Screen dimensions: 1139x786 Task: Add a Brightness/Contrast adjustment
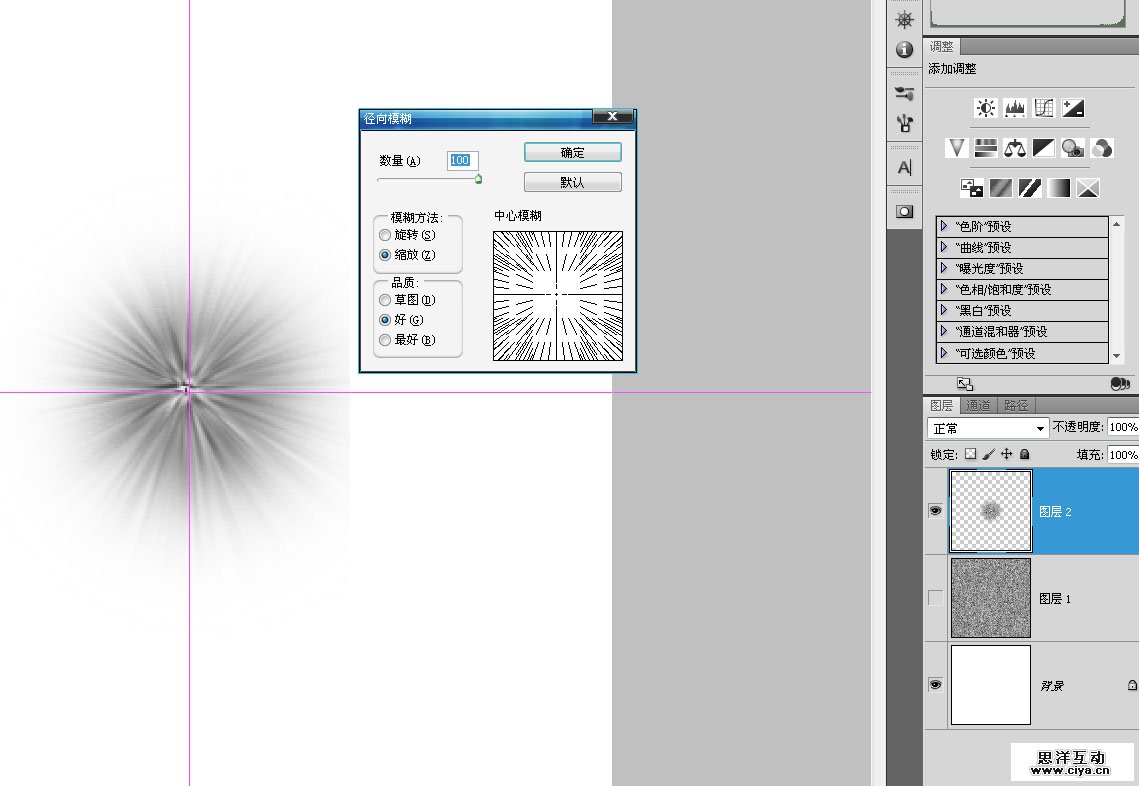[986, 108]
